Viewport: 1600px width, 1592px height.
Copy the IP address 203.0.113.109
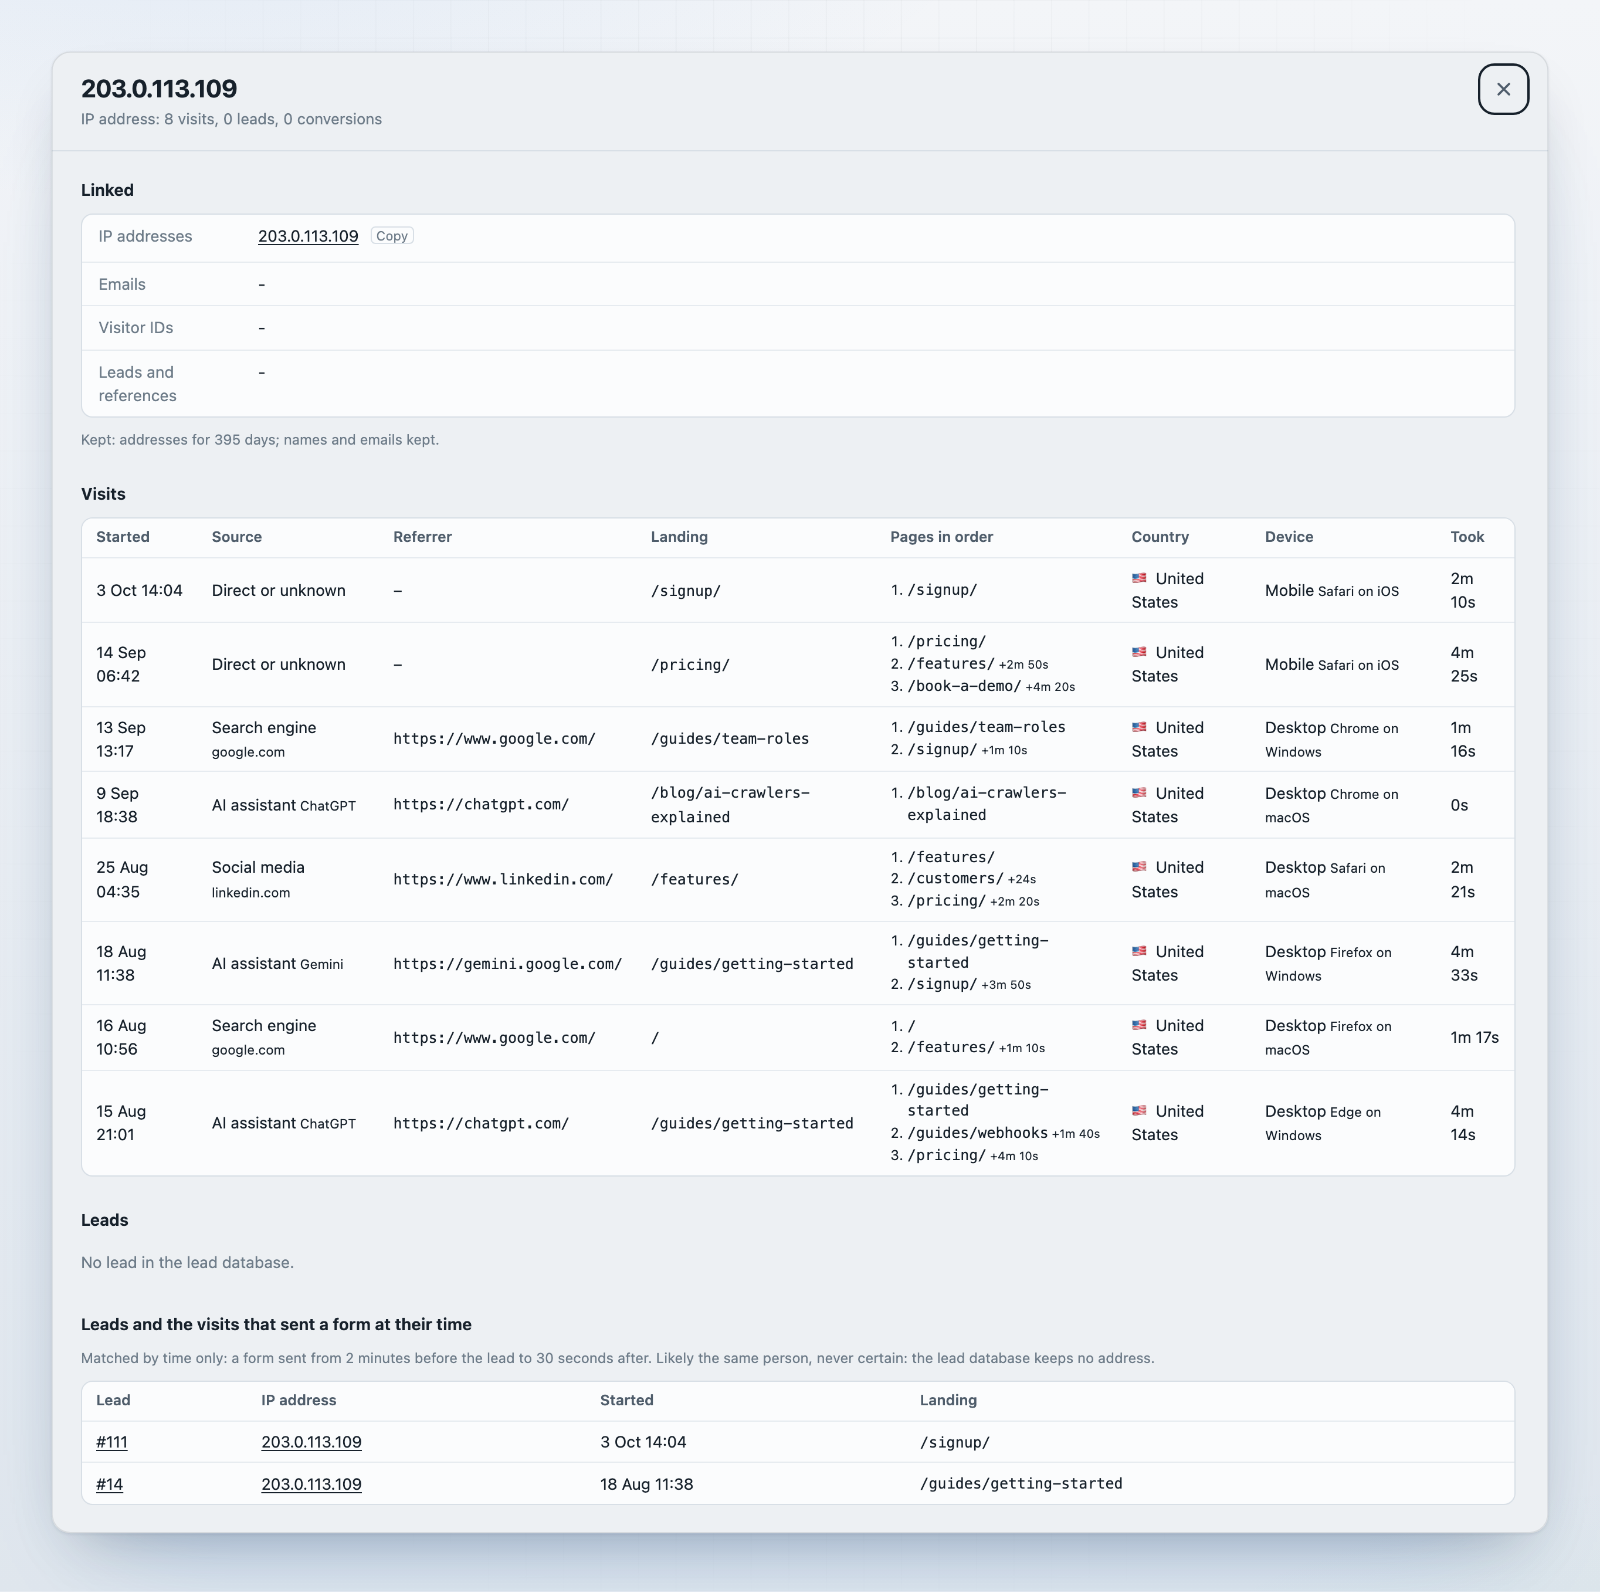(x=392, y=236)
